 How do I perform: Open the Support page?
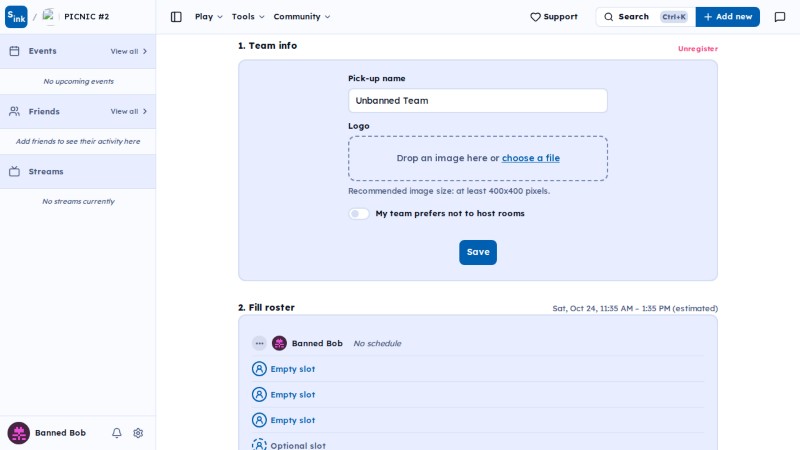point(554,17)
